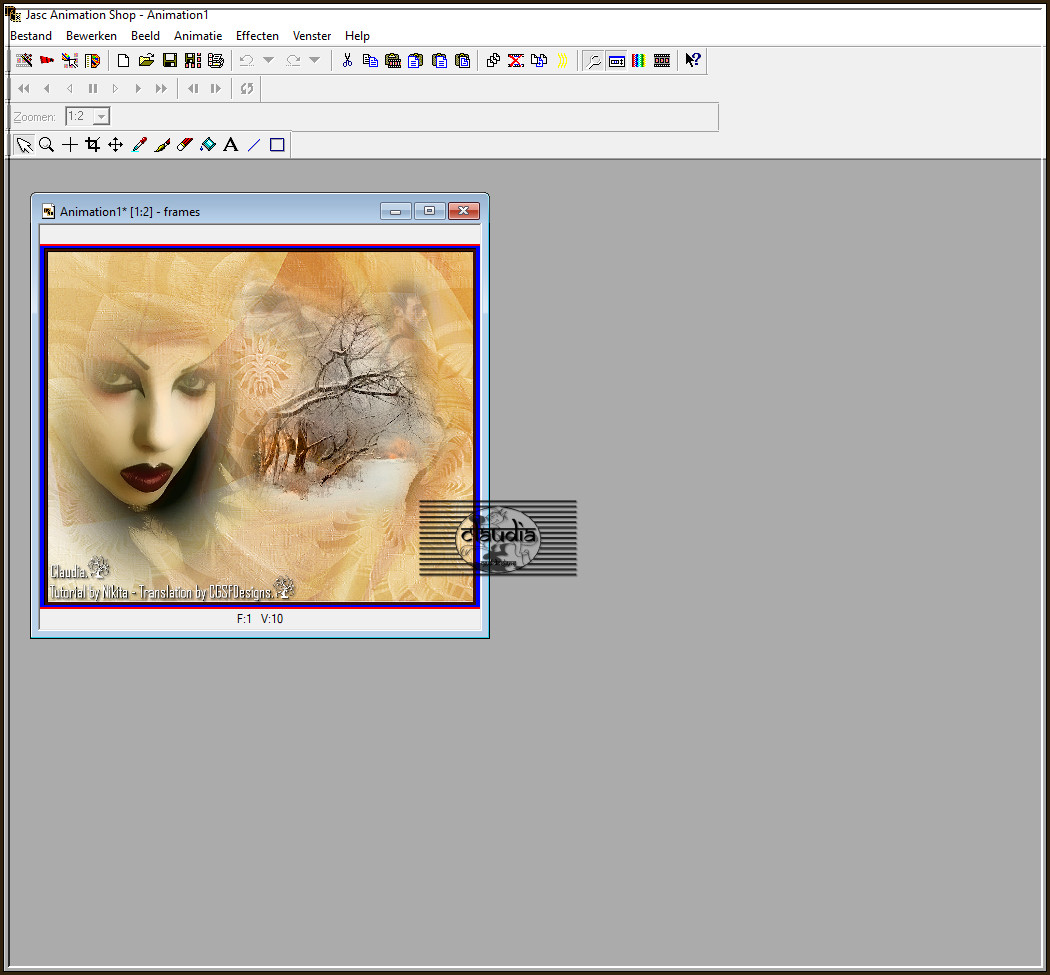This screenshot has height=975, width=1050.
Task: Step back with the solid left arrow
Action: point(47,88)
